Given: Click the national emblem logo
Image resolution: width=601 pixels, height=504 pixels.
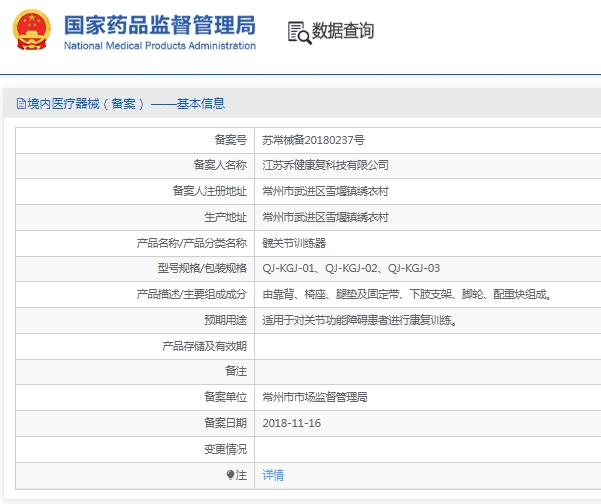Looking at the screenshot, I should (32, 30).
